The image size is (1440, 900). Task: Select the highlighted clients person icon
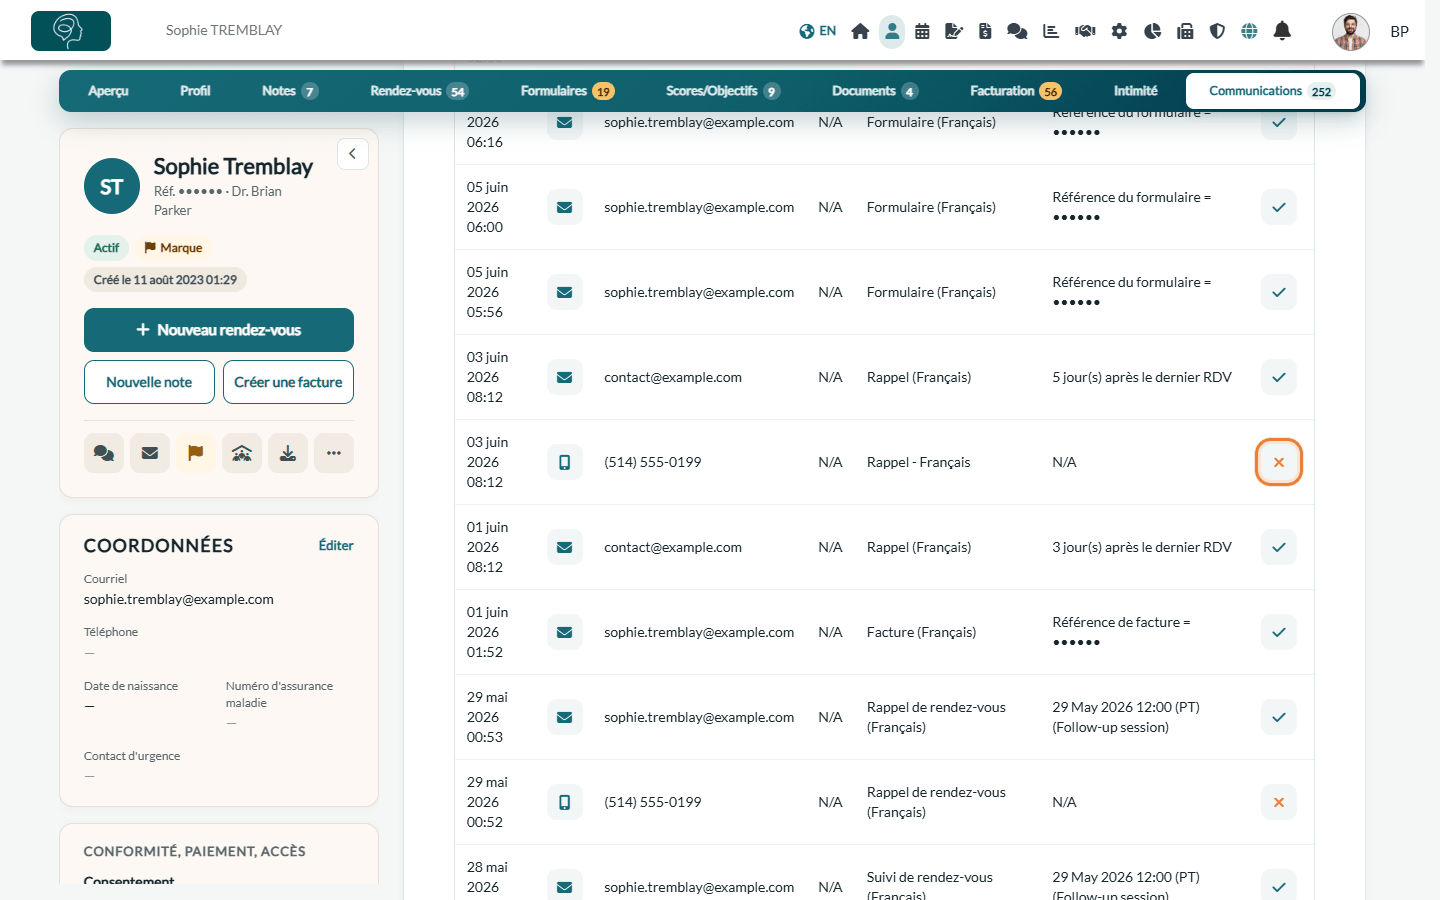coord(892,31)
